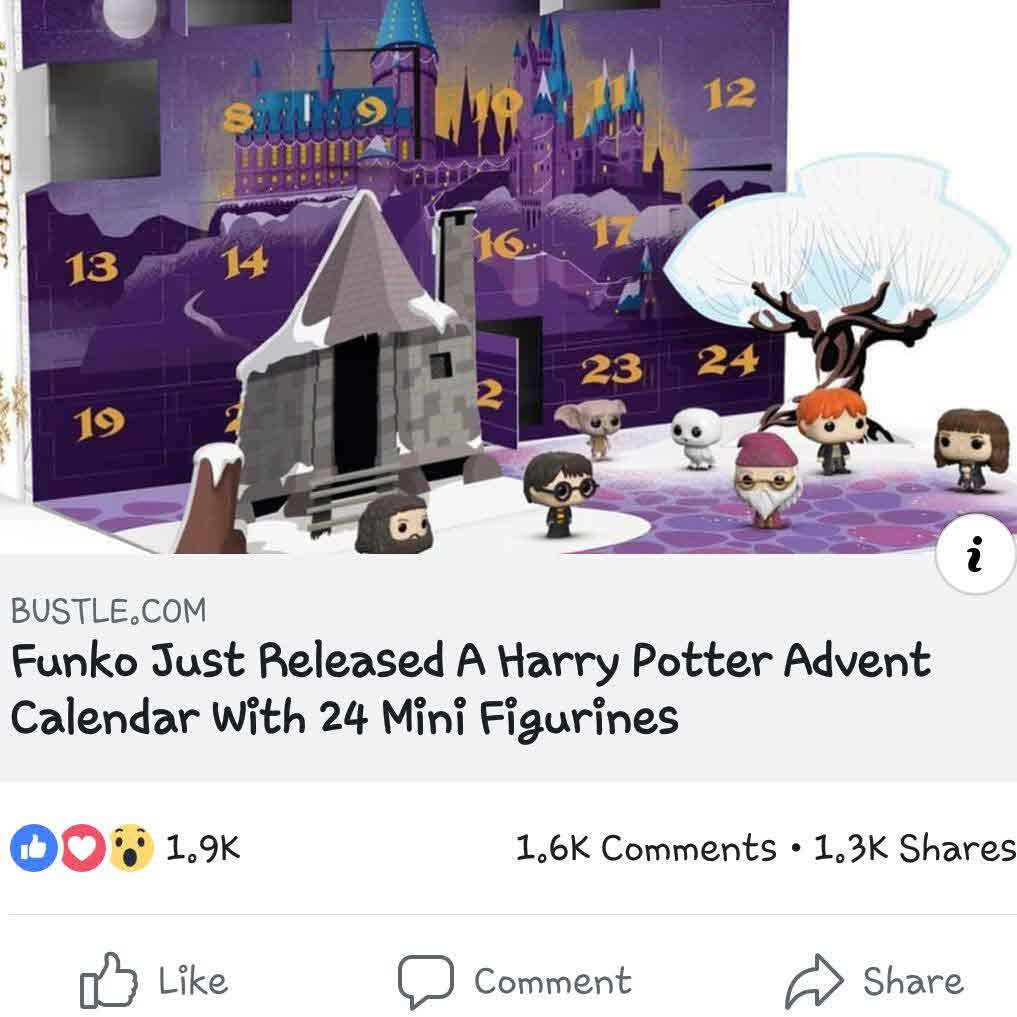Image resolution: width=1017 pixels, height=1017 pixels.
Task: Click the blue thumbs-up reaction icon
Action: 34,848
